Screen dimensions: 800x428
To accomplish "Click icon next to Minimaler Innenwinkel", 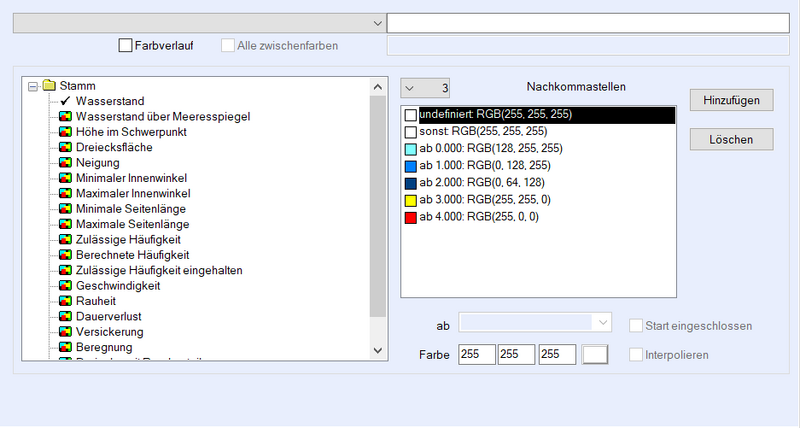I will (65, 178).
